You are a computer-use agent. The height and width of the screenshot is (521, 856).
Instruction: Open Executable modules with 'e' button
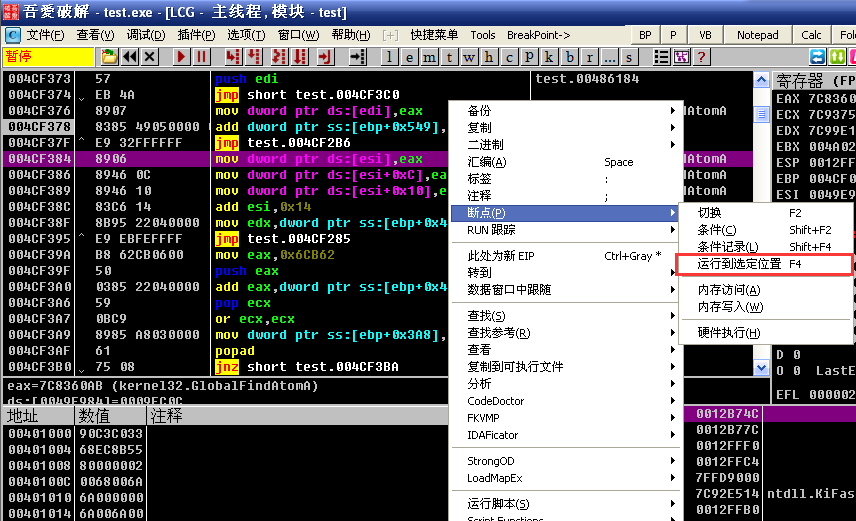(x=409, y=57)
